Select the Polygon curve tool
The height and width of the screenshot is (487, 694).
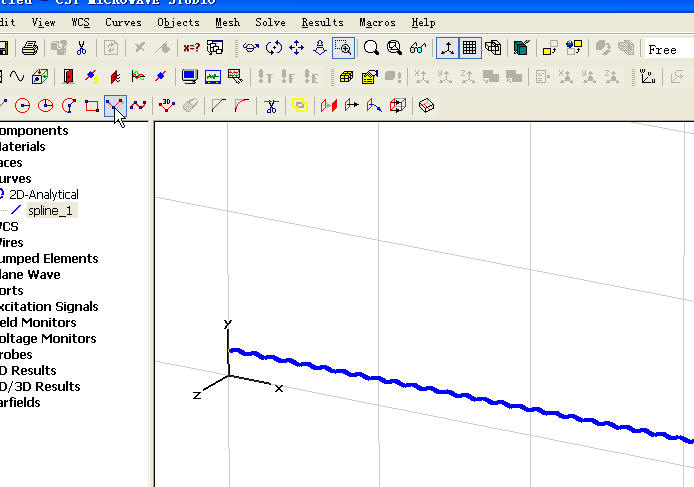click(x=115, y=105)
